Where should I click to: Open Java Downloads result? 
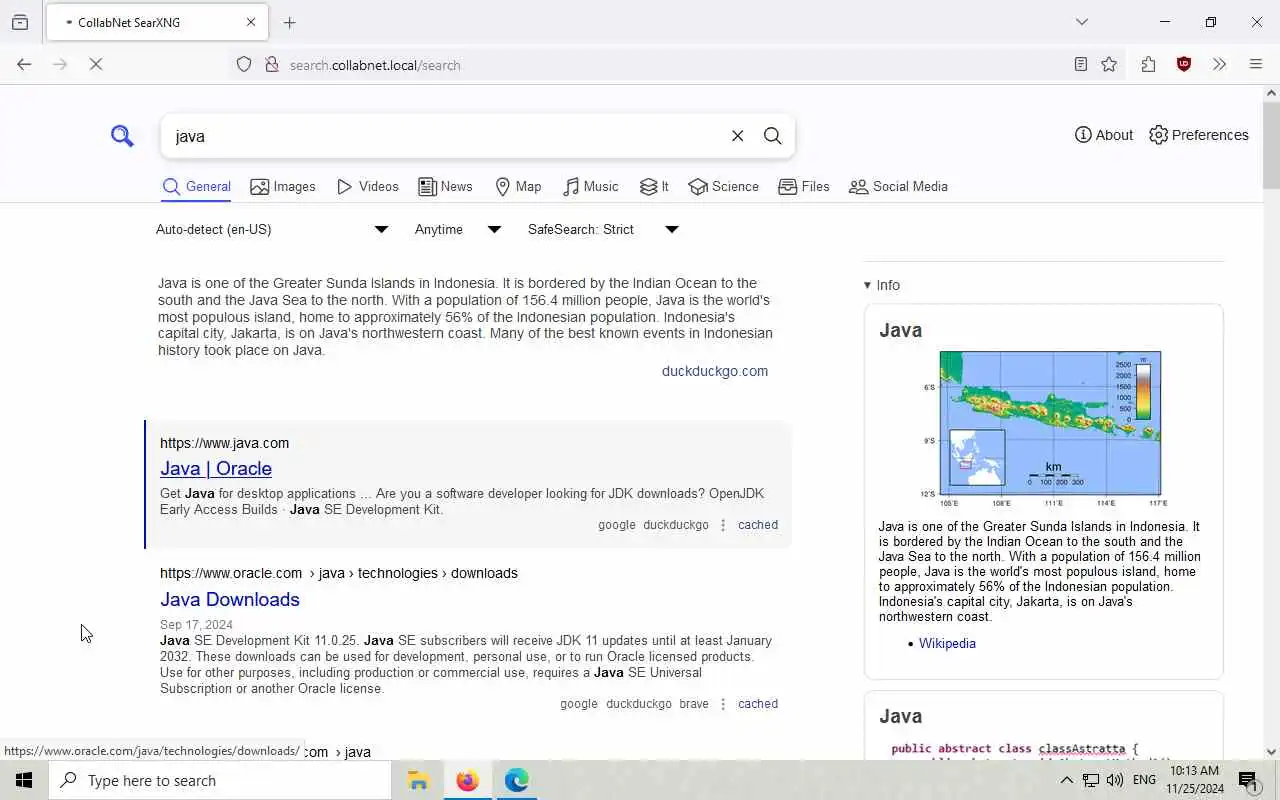(230, 599)
